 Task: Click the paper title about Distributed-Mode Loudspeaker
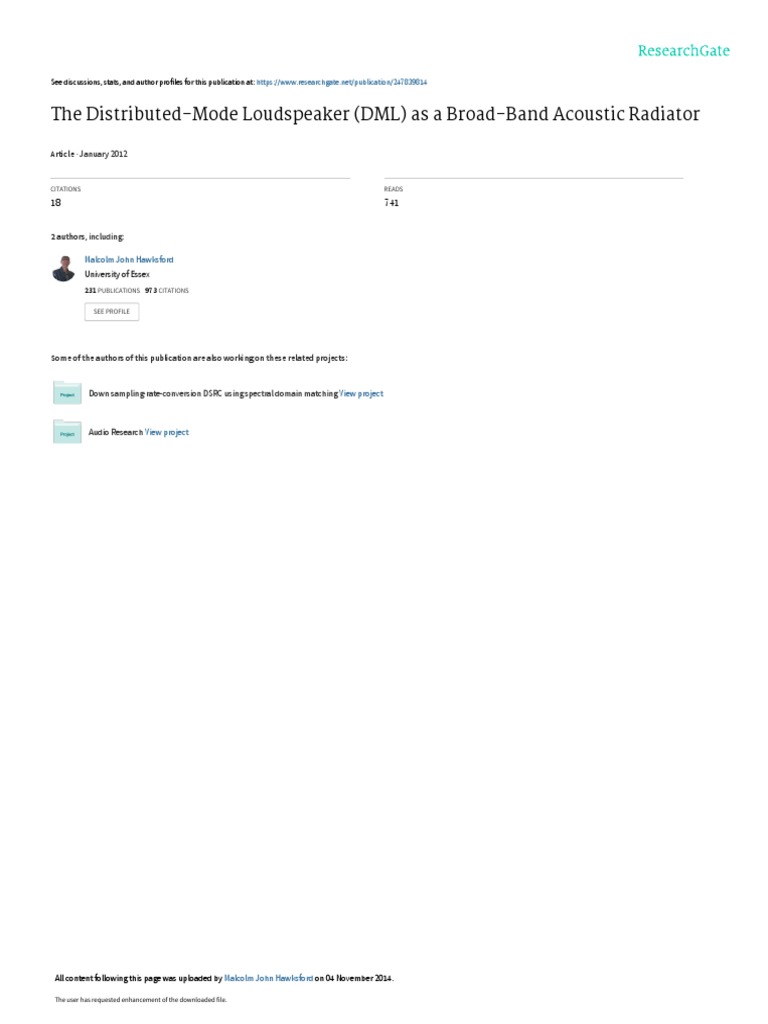376,114
